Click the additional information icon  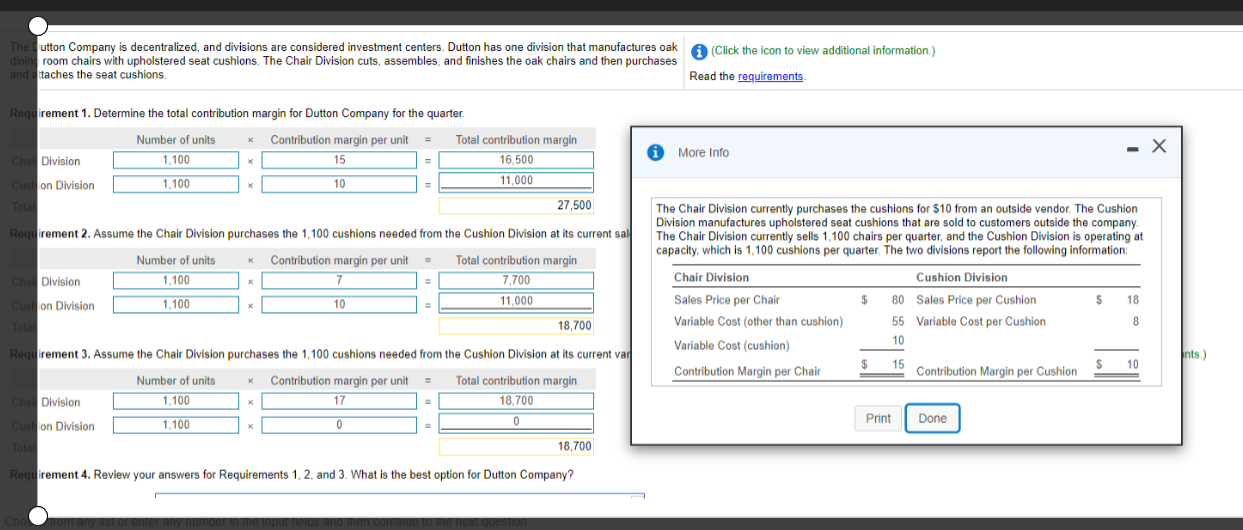click(700, 51)
